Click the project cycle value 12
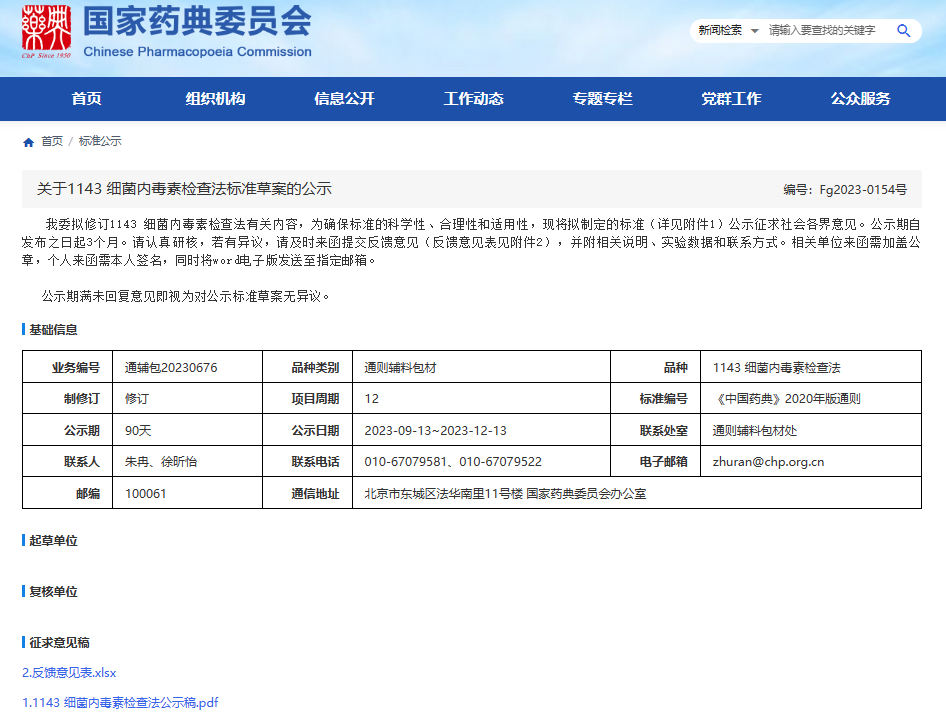Viewport: 946px width, 715px height. pos(372,399)
